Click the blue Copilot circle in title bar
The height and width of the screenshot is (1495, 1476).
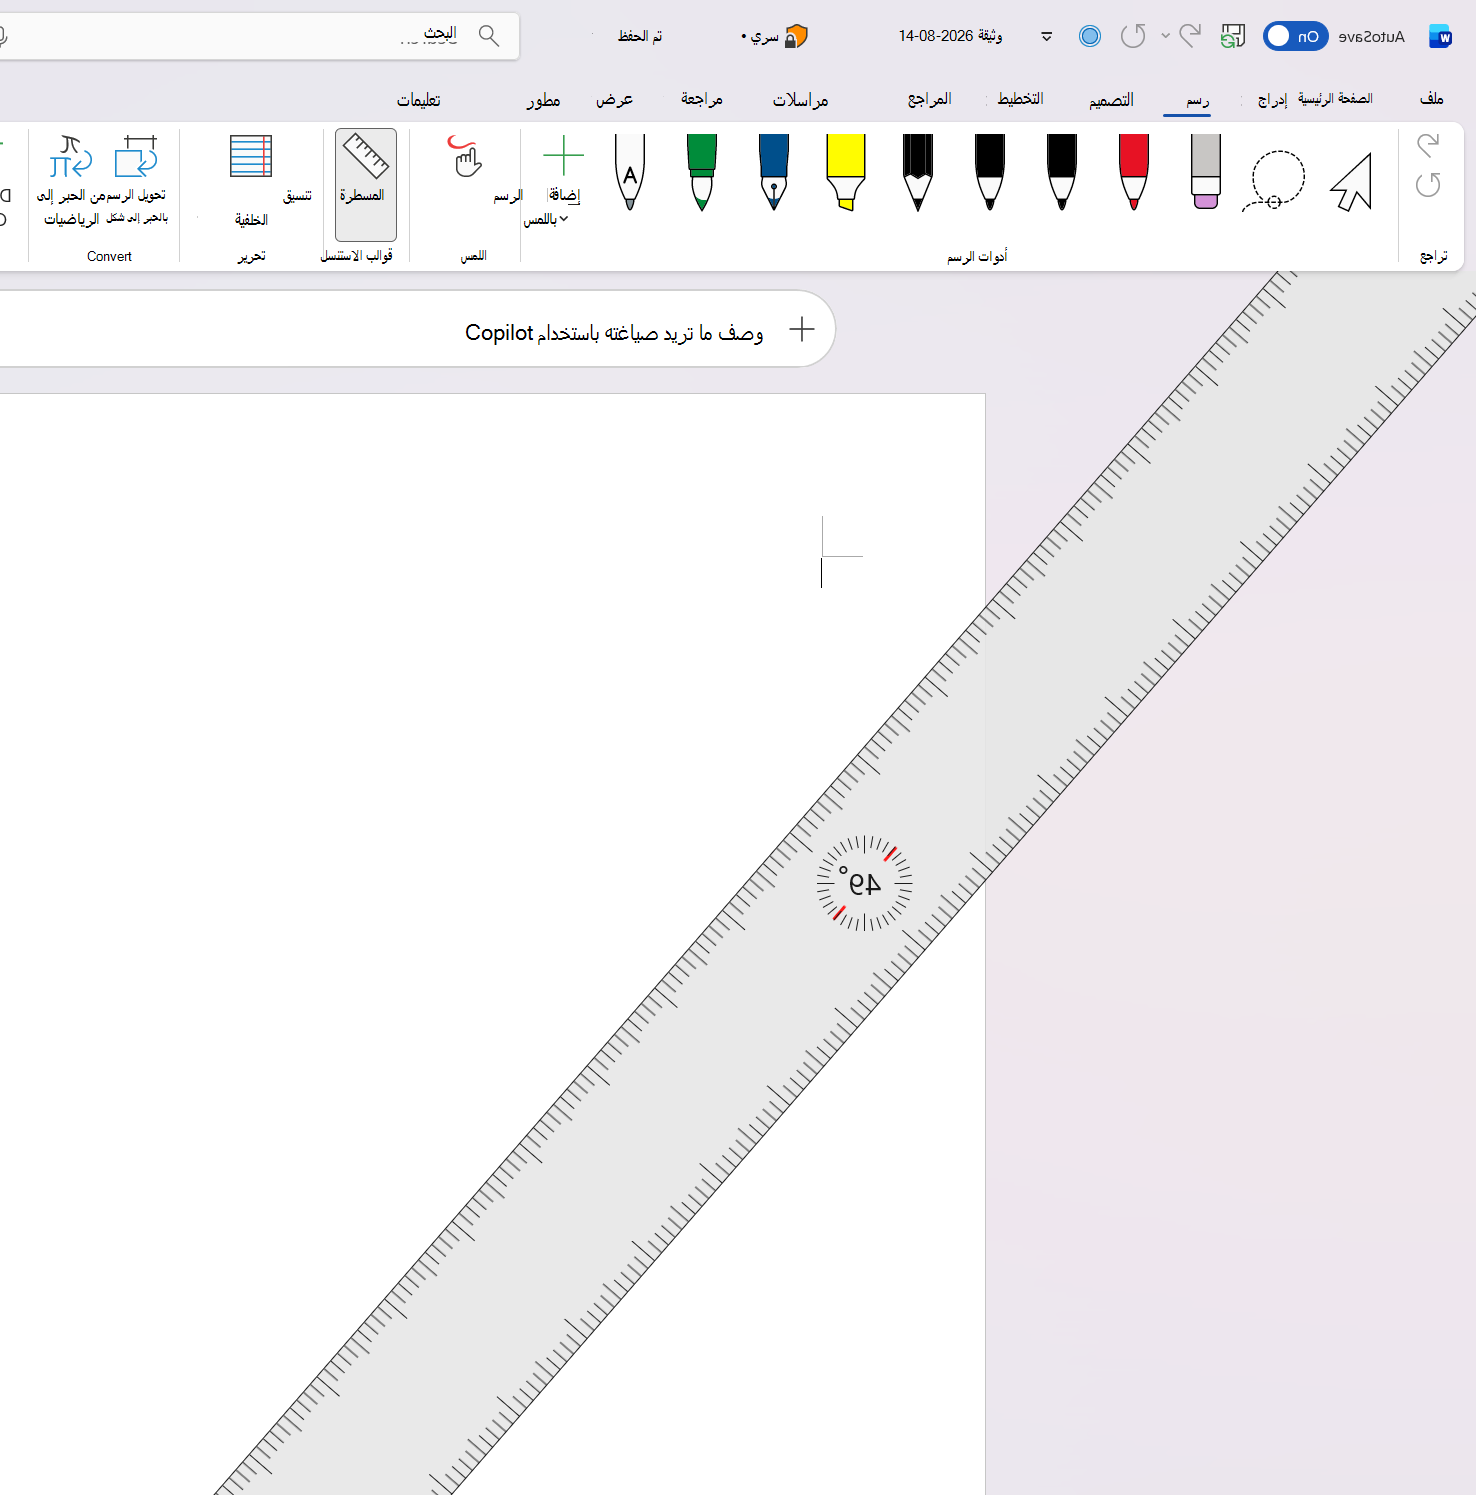click(x=1090, y=36)
